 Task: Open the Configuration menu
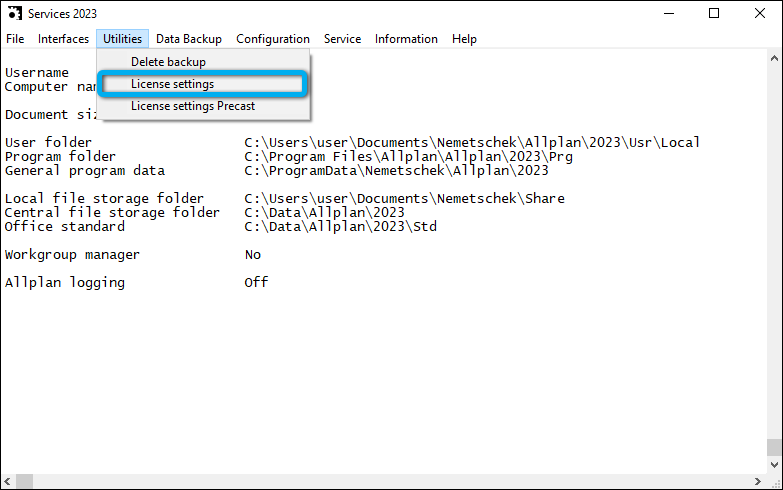coord(273,39)
